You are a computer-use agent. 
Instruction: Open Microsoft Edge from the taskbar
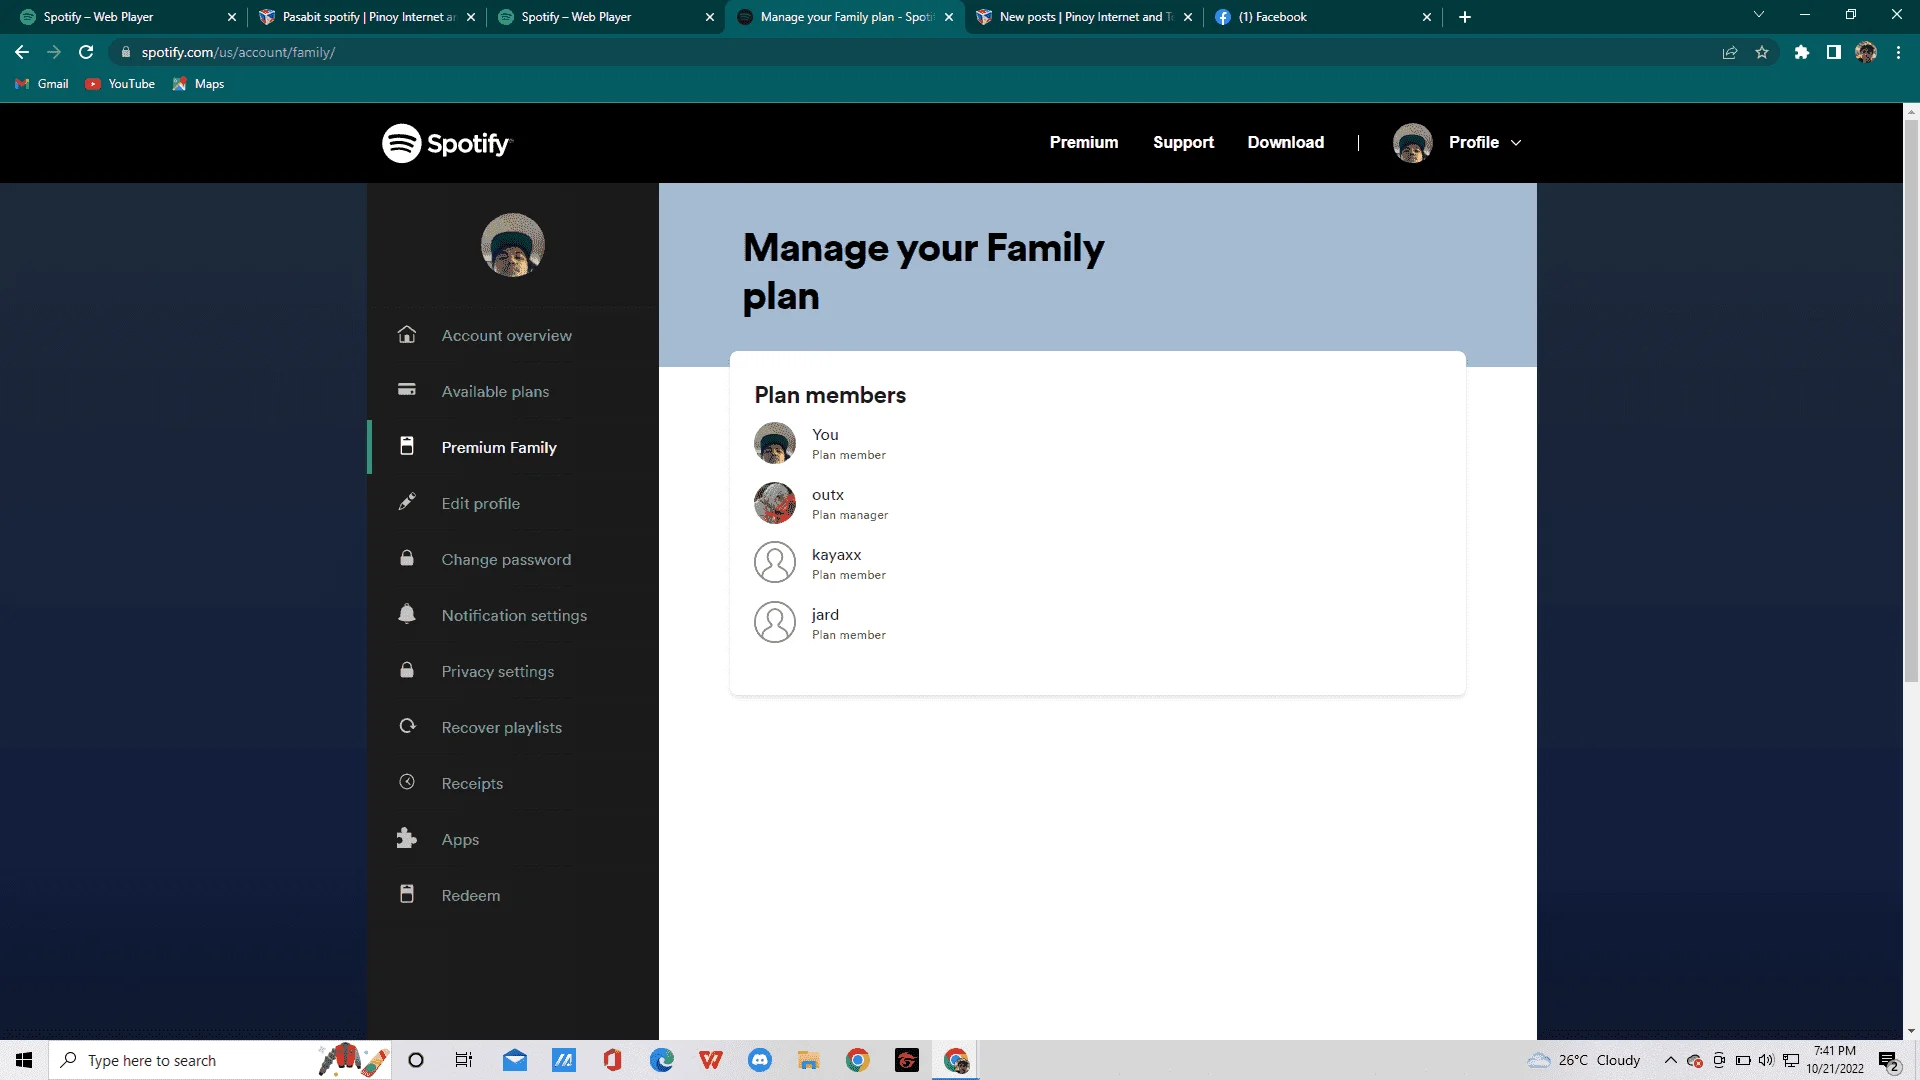(662, 1060)
